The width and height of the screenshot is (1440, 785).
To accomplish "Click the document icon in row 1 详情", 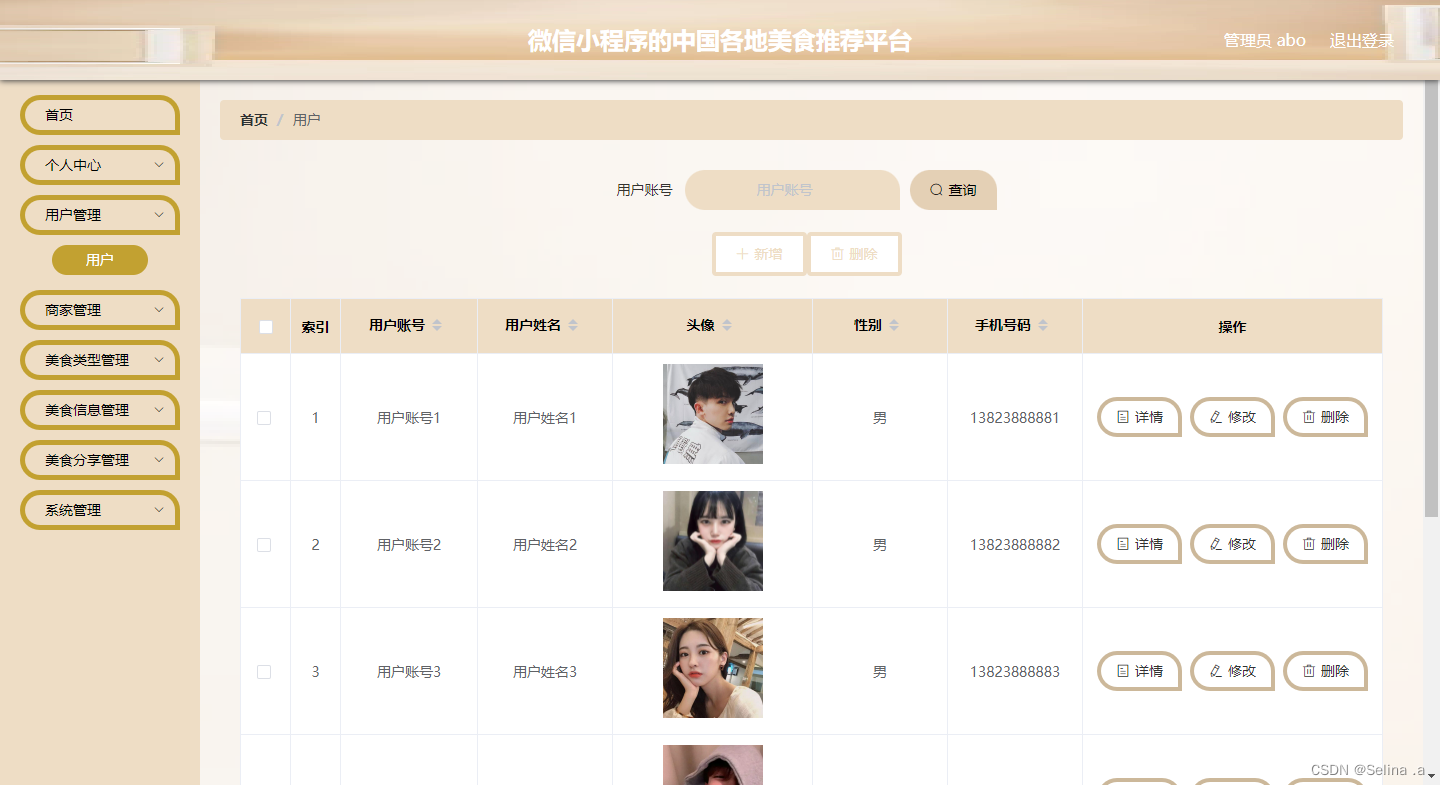I will [x=1123, y=417].
